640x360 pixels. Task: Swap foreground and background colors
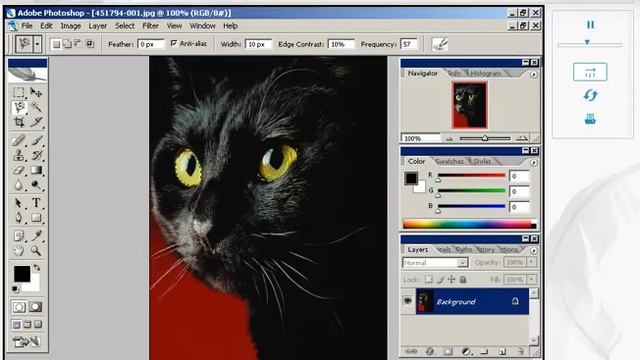[37, 268]
